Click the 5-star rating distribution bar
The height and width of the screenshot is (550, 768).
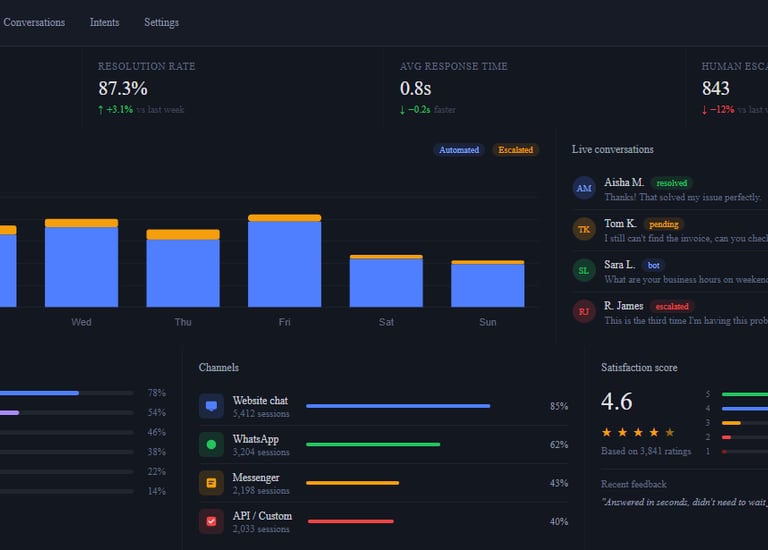(744, 394)
